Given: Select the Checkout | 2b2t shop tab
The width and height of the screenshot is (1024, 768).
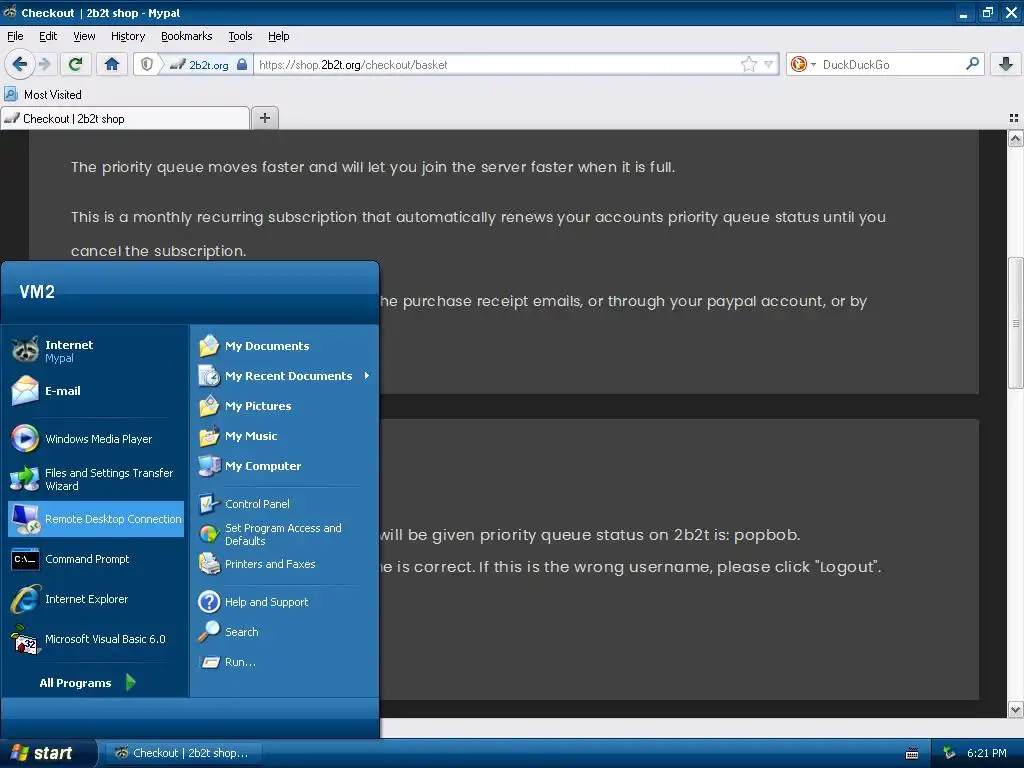Looking at the screenshot, I should (x=125, y=118).
